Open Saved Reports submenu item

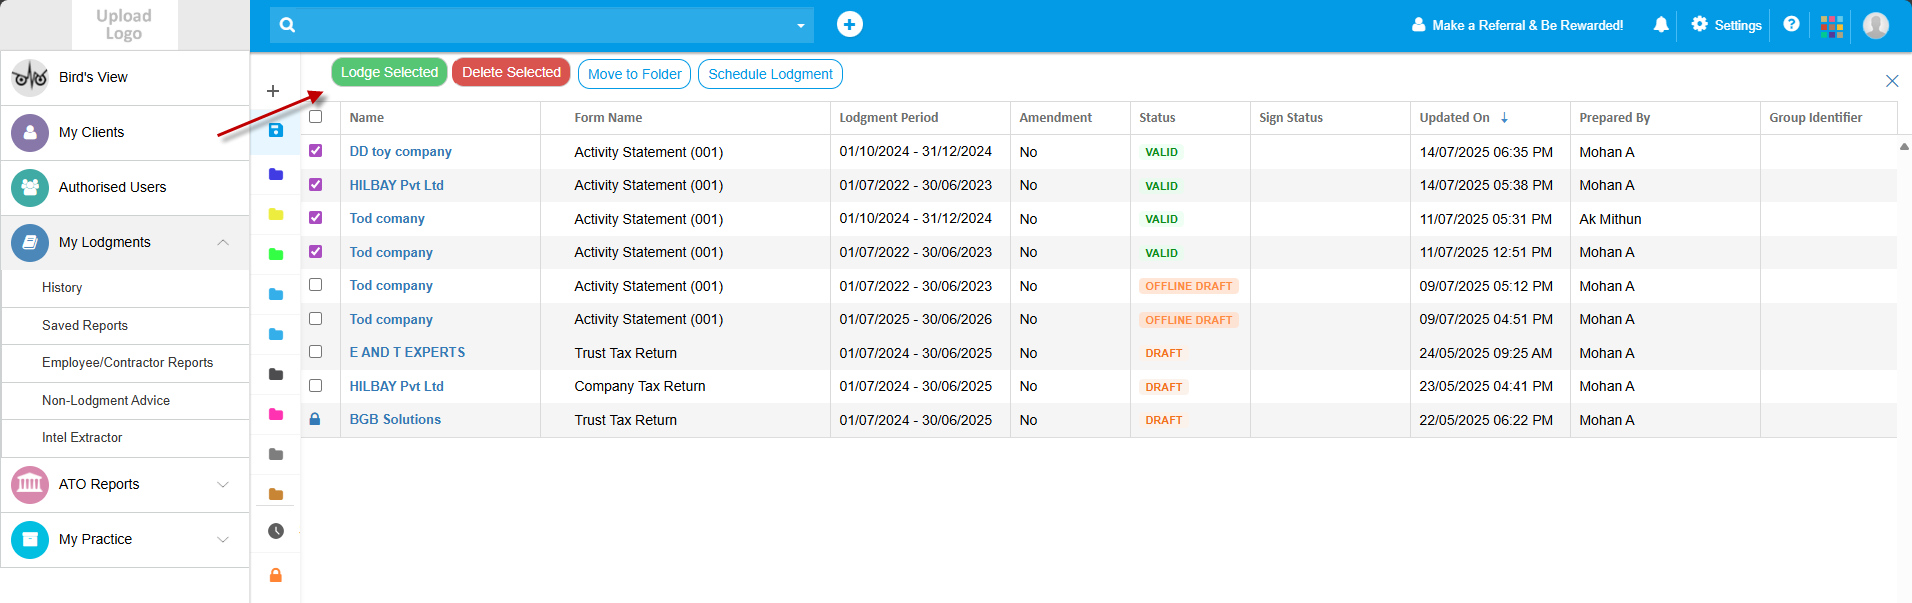point(85,325)
